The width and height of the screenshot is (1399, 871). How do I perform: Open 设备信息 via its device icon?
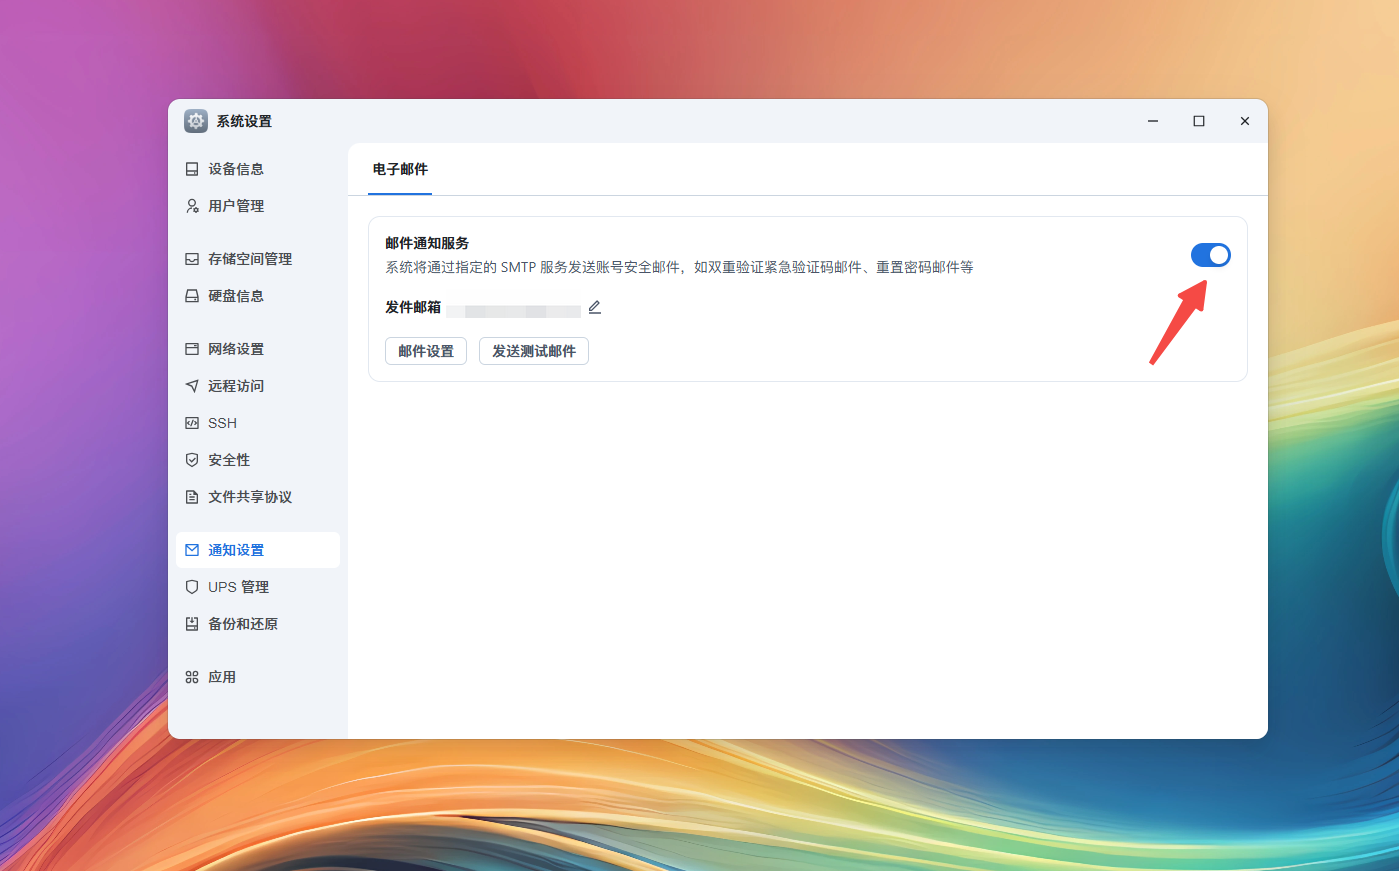tap(192, 168)
